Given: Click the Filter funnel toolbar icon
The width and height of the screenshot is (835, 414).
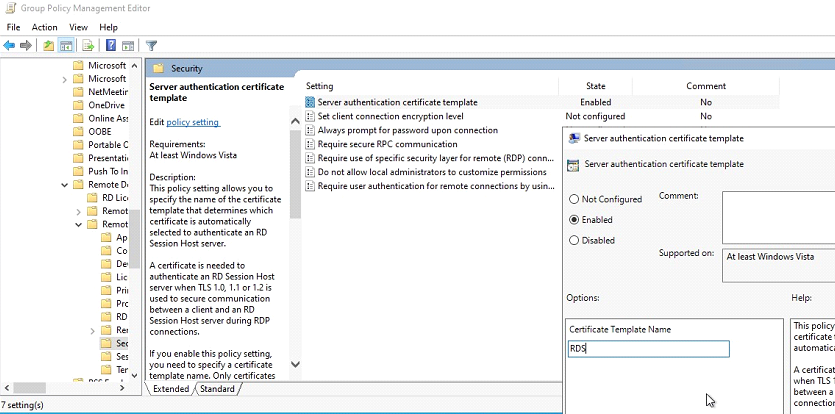Looking at the screenshot, I should tap(152, 45).
